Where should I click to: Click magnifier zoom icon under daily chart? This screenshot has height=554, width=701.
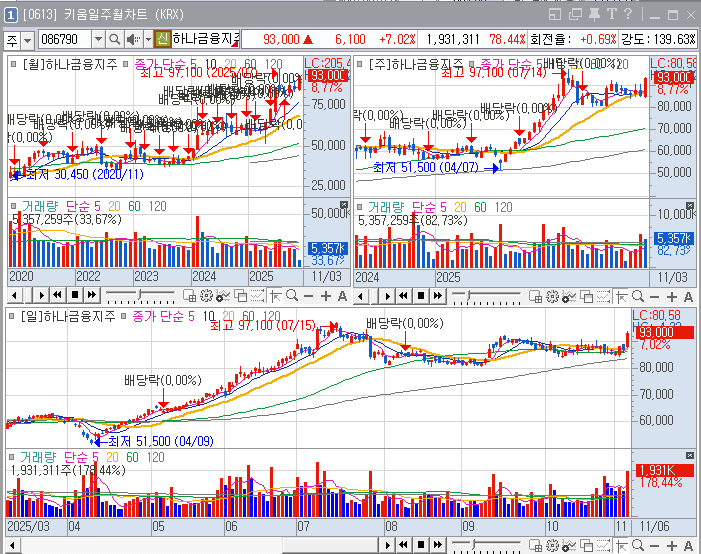tap(638, 545)
